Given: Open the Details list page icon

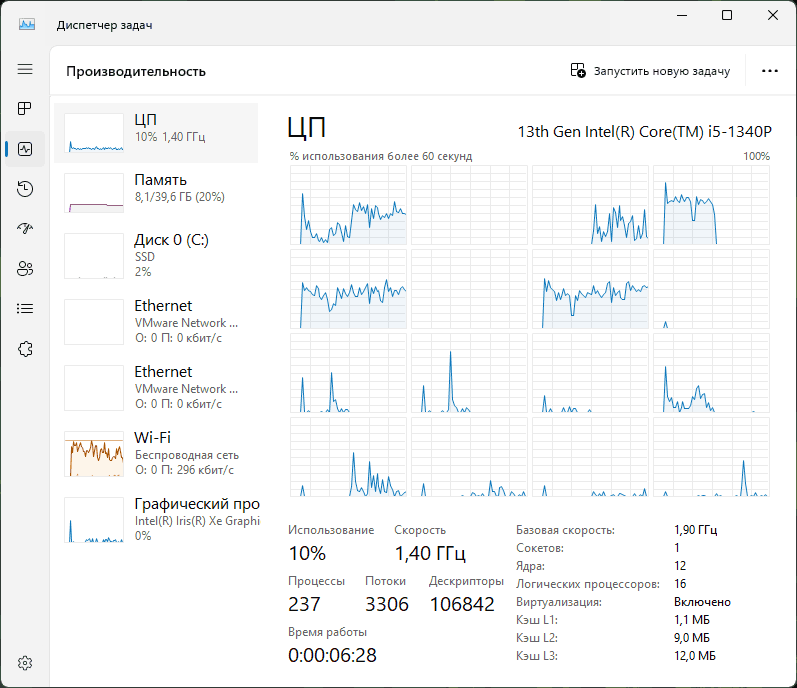Looking at the screenshot, I should coord(25,308).
